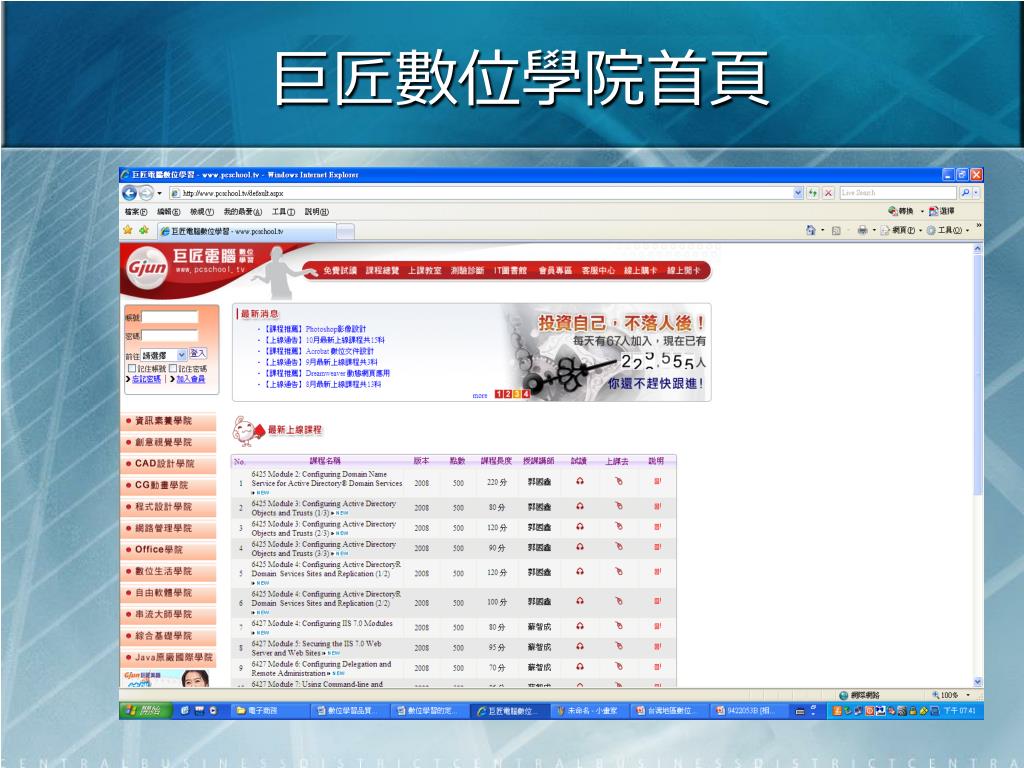Check the 記住密碼 remember-password checkbox

pyautogui.click(x=173, y=368)
